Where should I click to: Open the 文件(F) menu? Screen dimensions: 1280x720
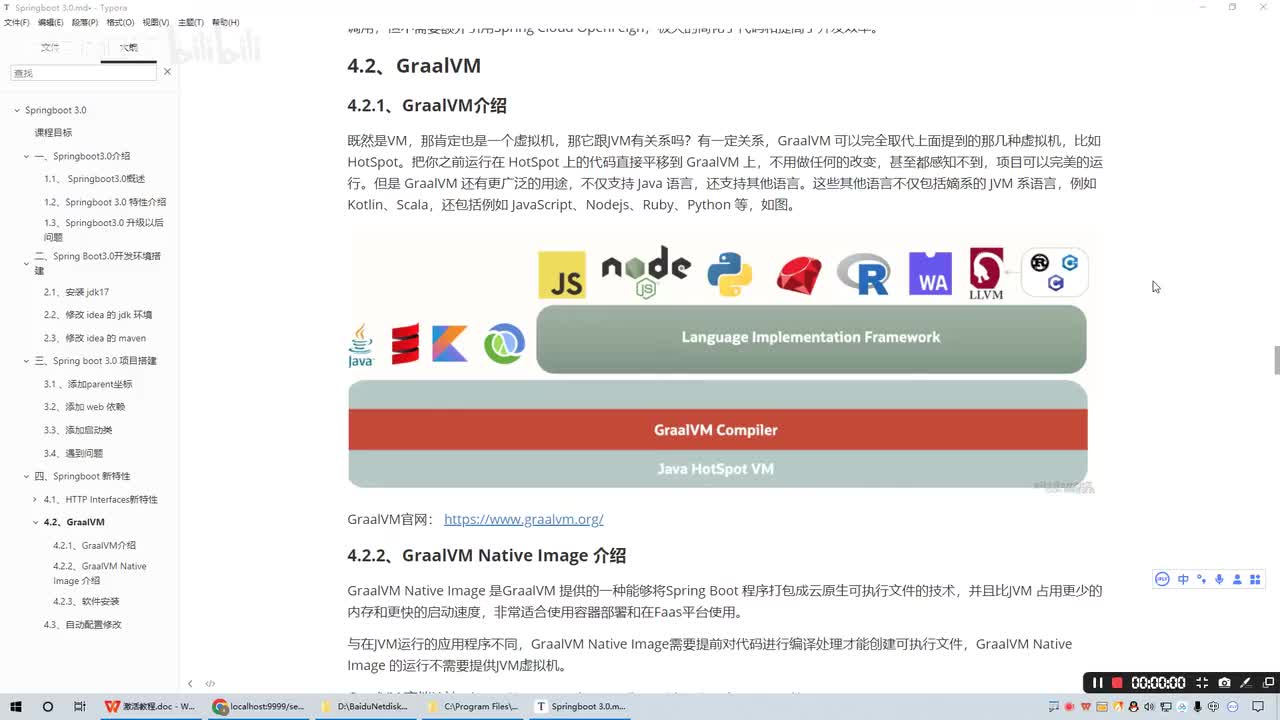(16, 22)
